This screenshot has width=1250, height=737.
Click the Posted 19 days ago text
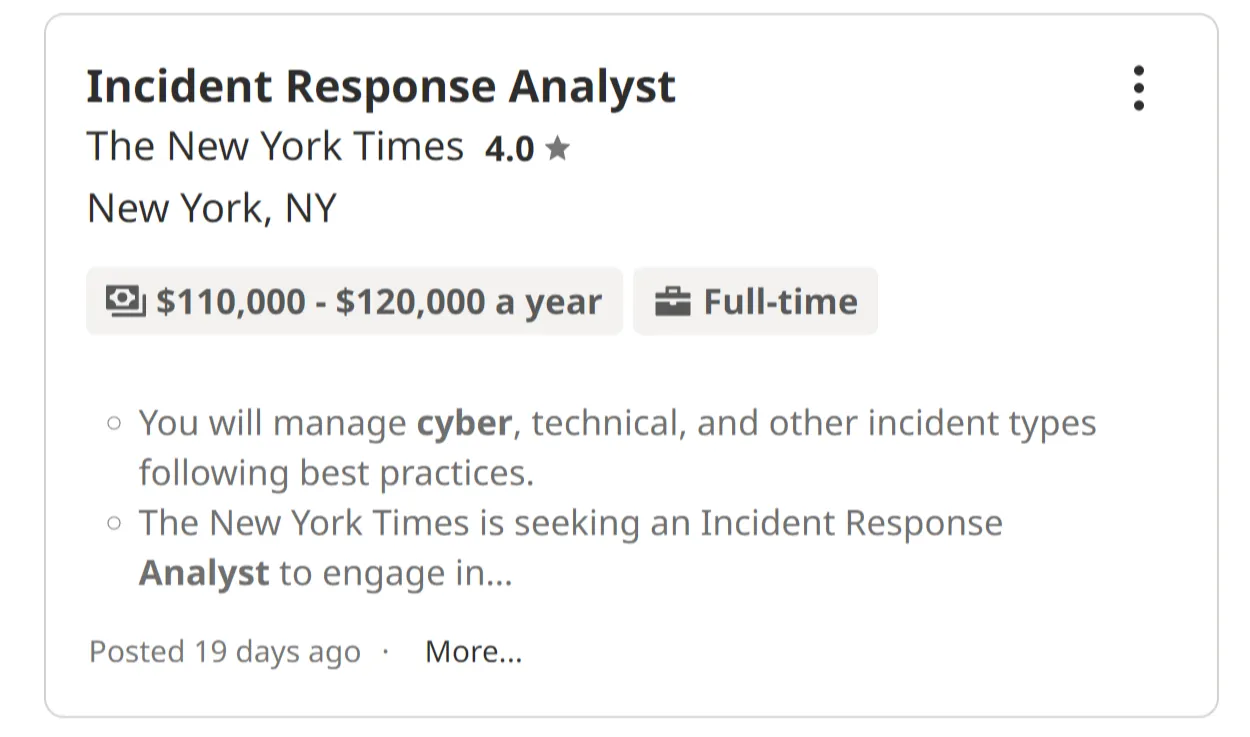[224, 652]
